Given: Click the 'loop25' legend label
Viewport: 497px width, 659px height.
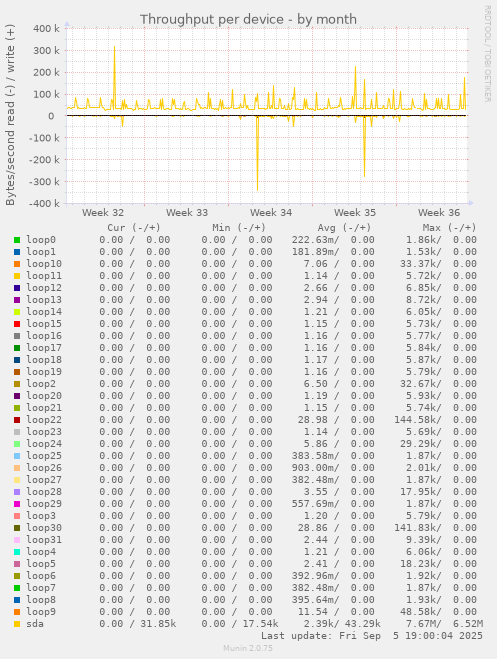Looking at the screenshot, I should [44, 456].
